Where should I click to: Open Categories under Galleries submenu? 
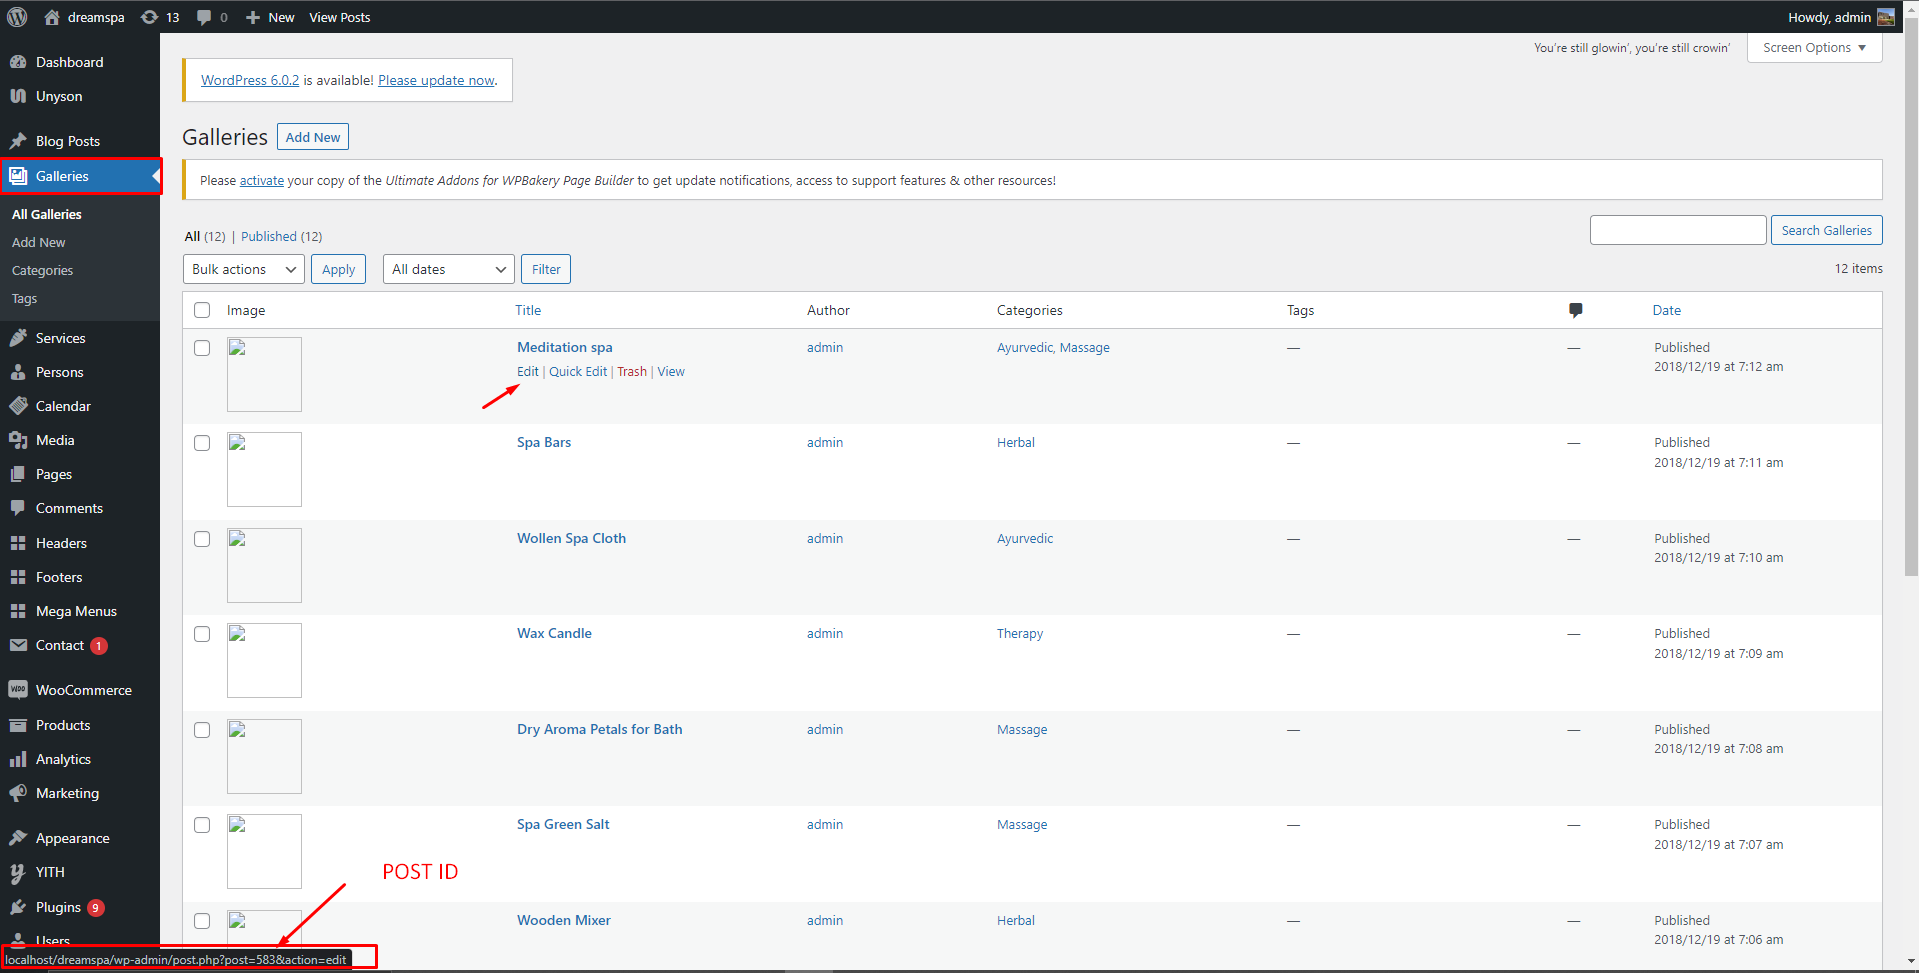tap(42, 270)
